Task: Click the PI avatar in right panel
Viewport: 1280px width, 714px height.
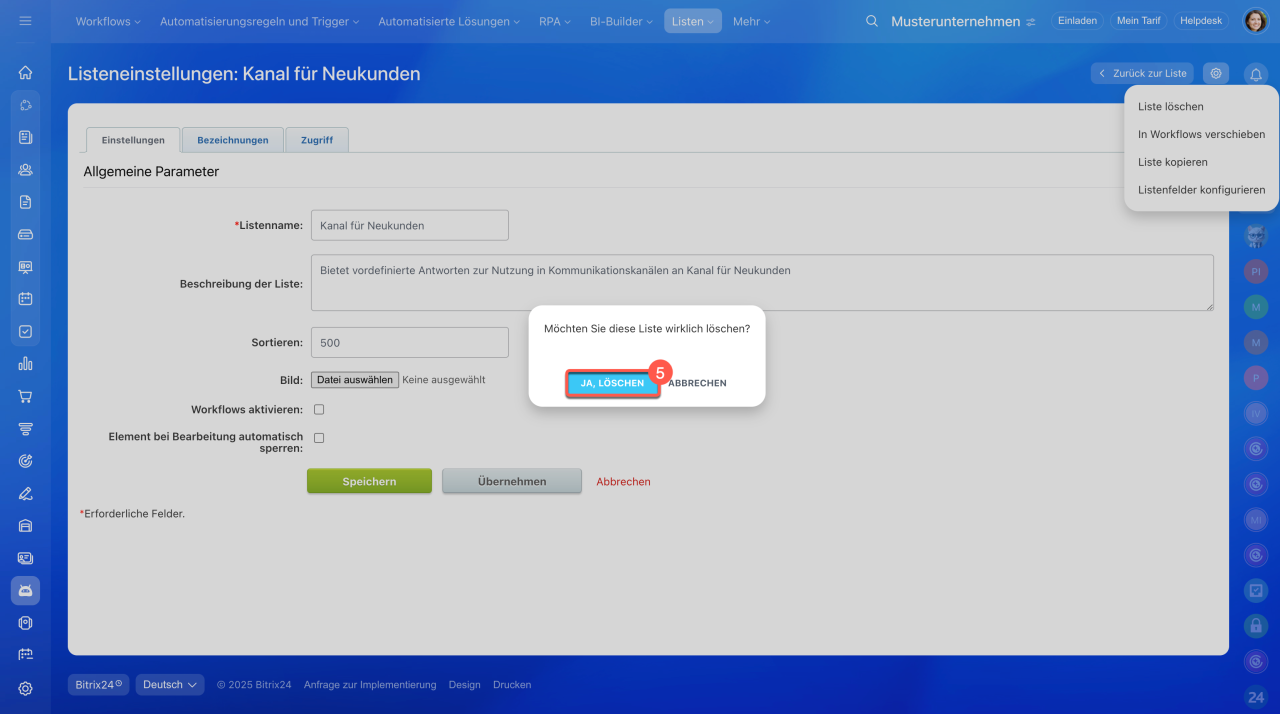Action: tap(1256, 271)
